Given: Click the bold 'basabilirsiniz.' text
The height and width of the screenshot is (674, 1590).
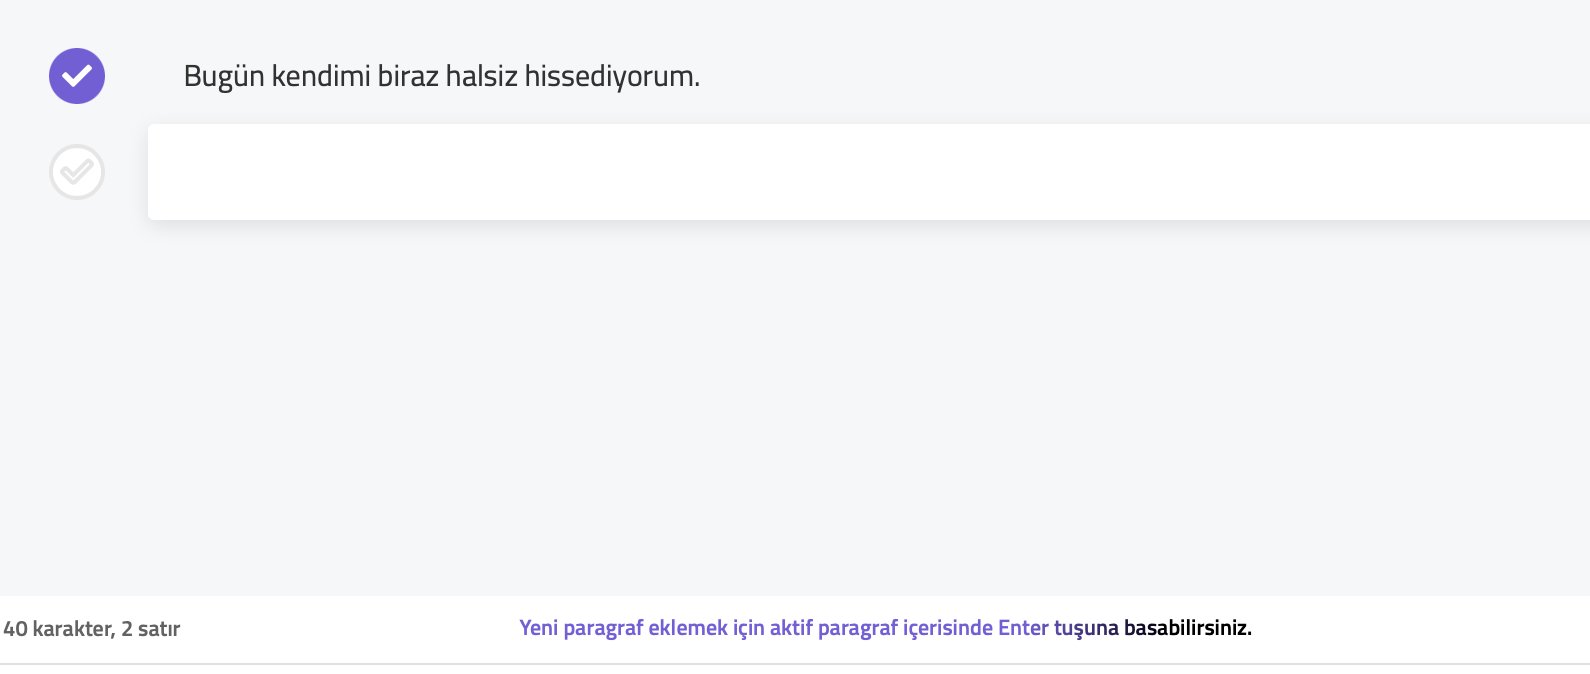Looking at the screenshot, I should (x=1188, y=628).
